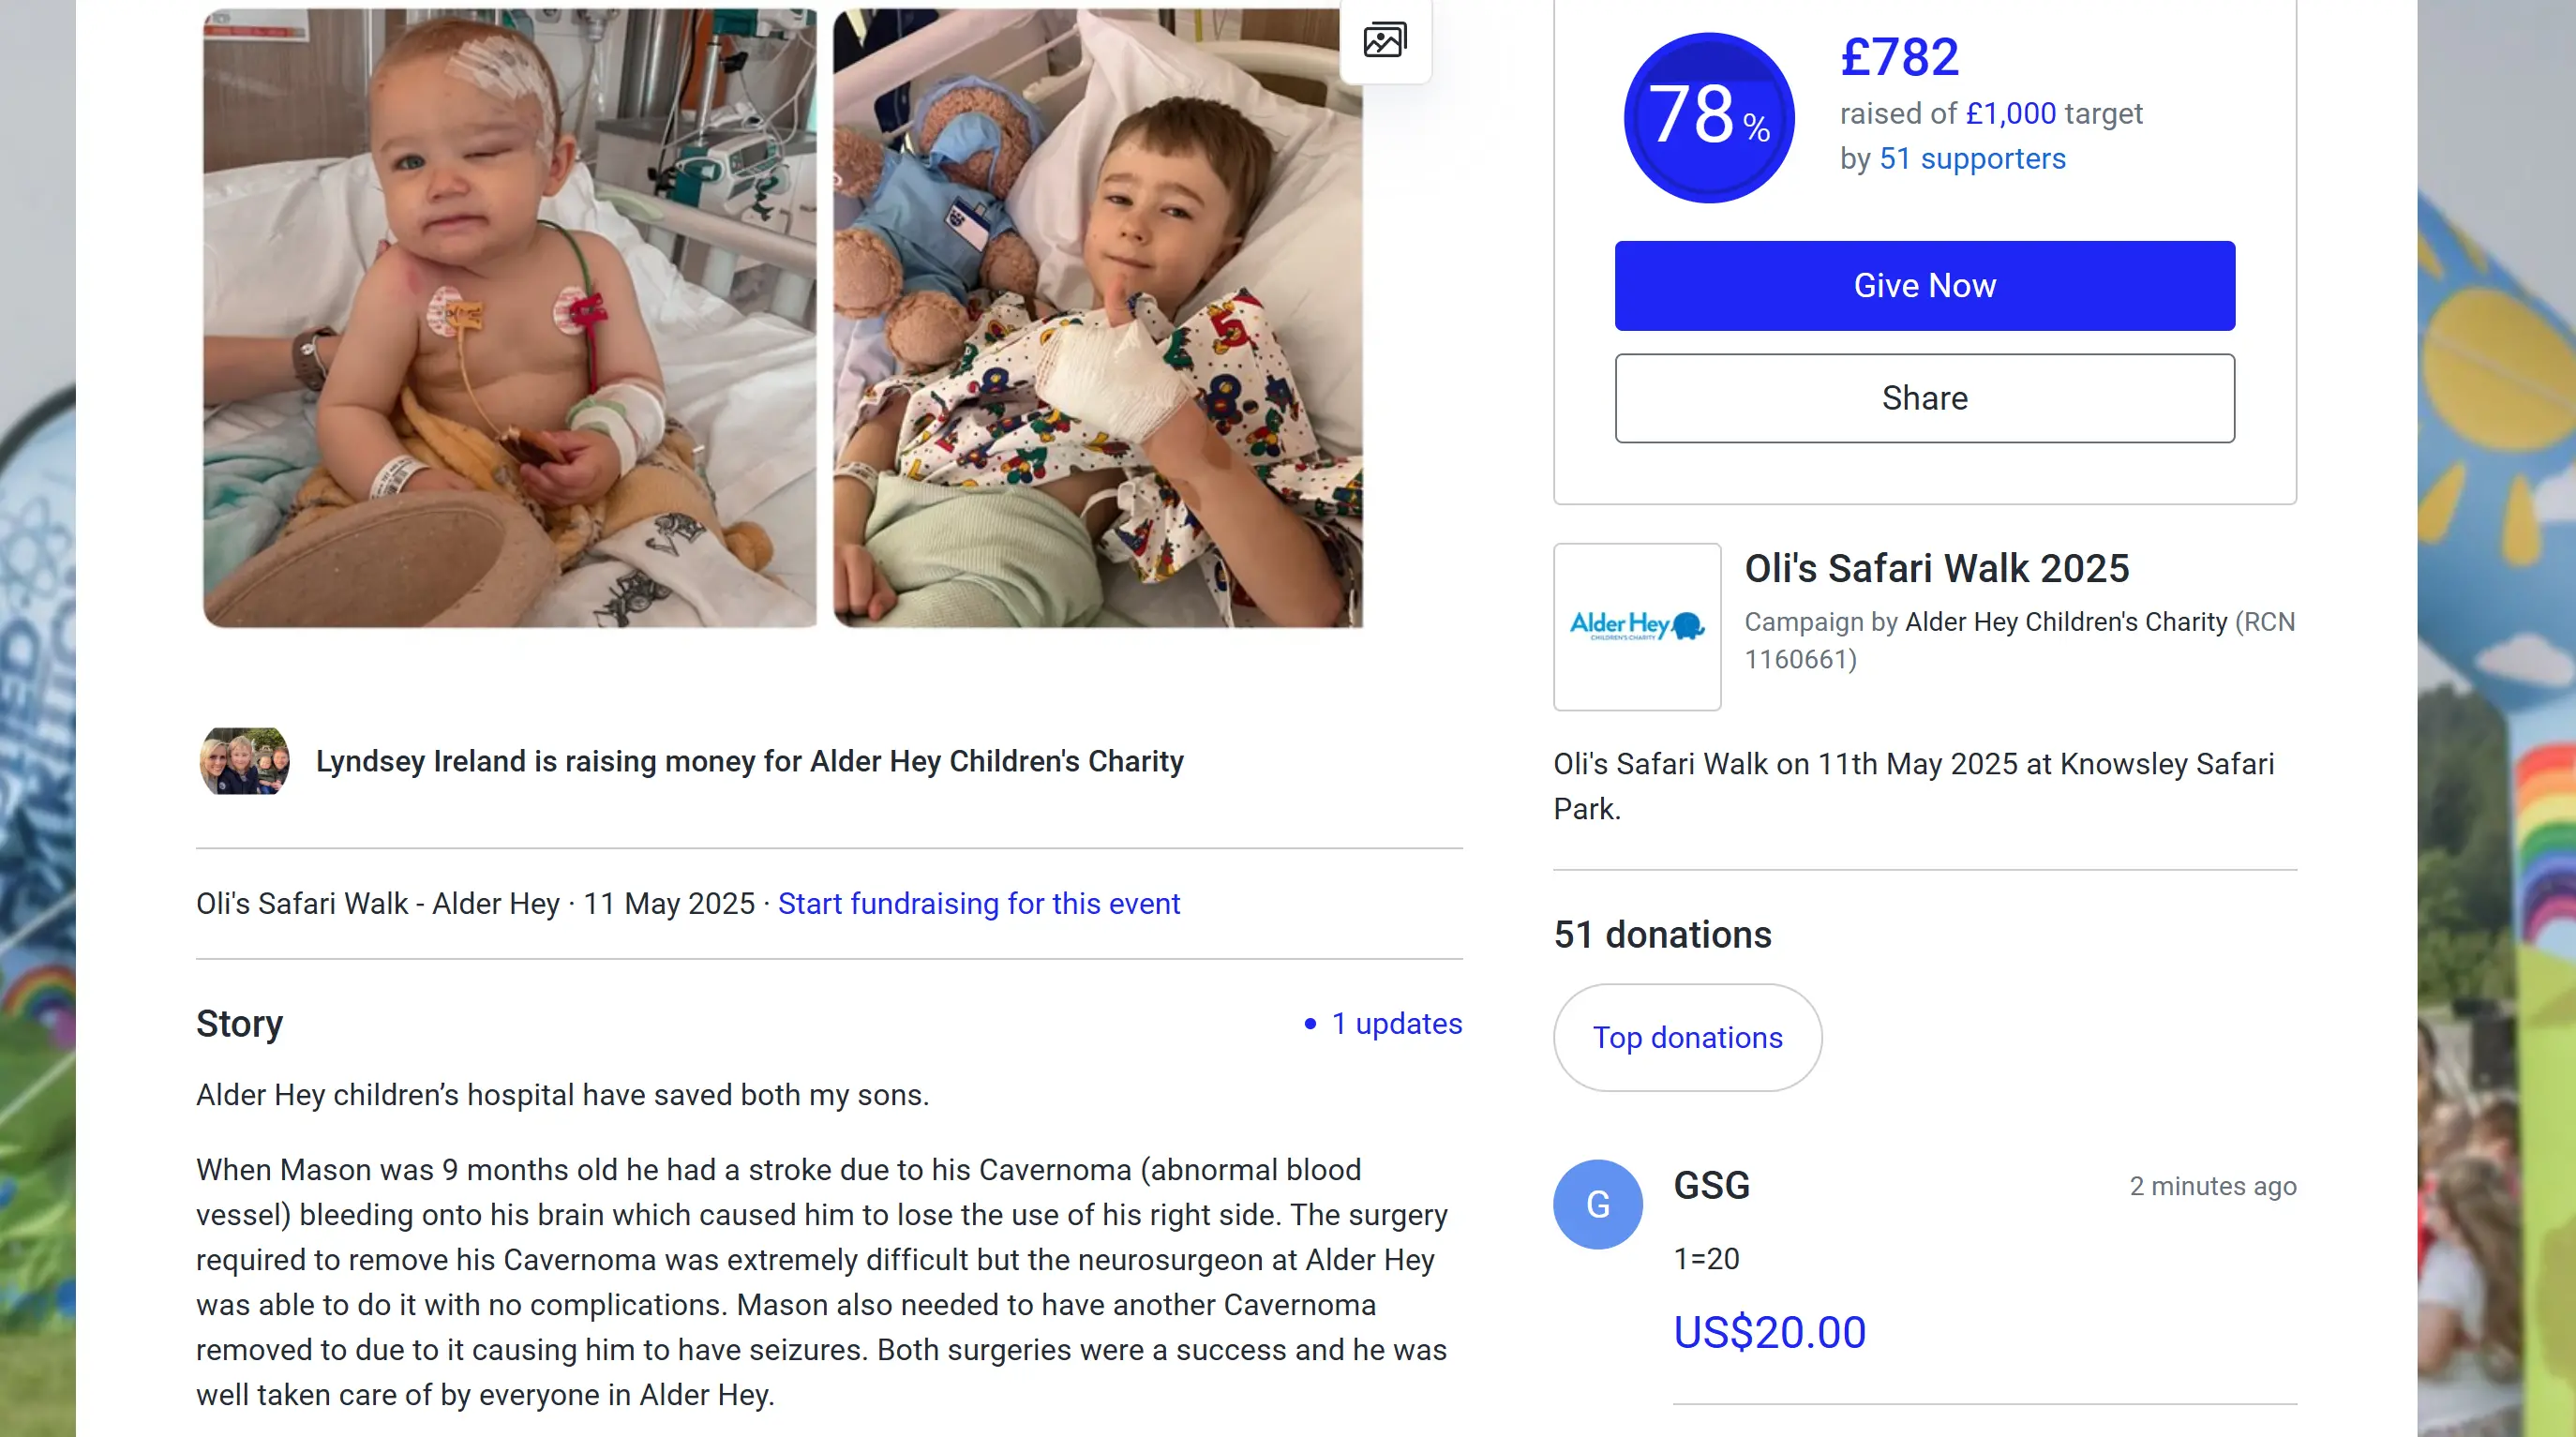The height and width of the screenshot is (1437, 2576).
Task: Click the 78% progress circle
Action: click(1708, 117)
